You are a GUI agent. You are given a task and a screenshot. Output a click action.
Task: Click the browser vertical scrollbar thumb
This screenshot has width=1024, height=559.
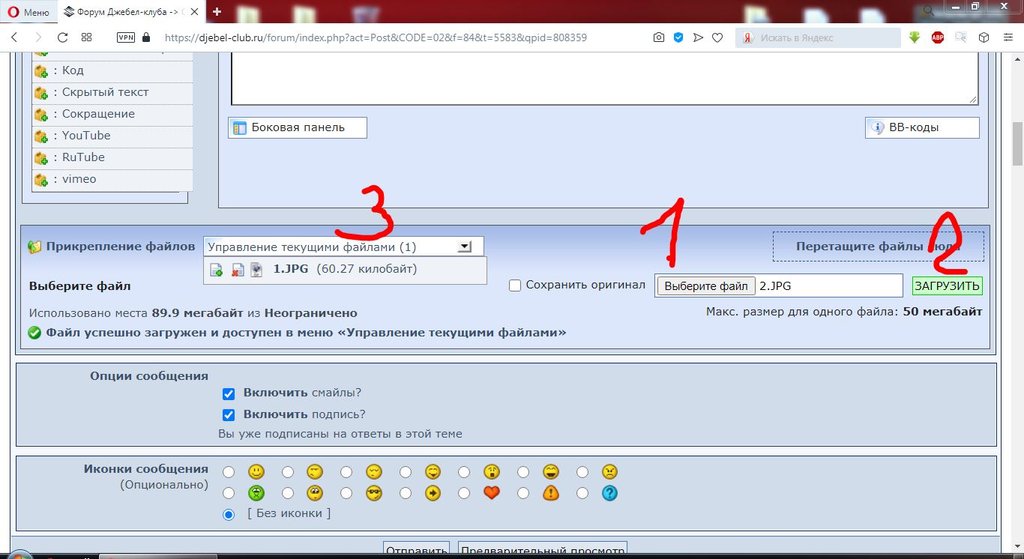(1017, 144)
